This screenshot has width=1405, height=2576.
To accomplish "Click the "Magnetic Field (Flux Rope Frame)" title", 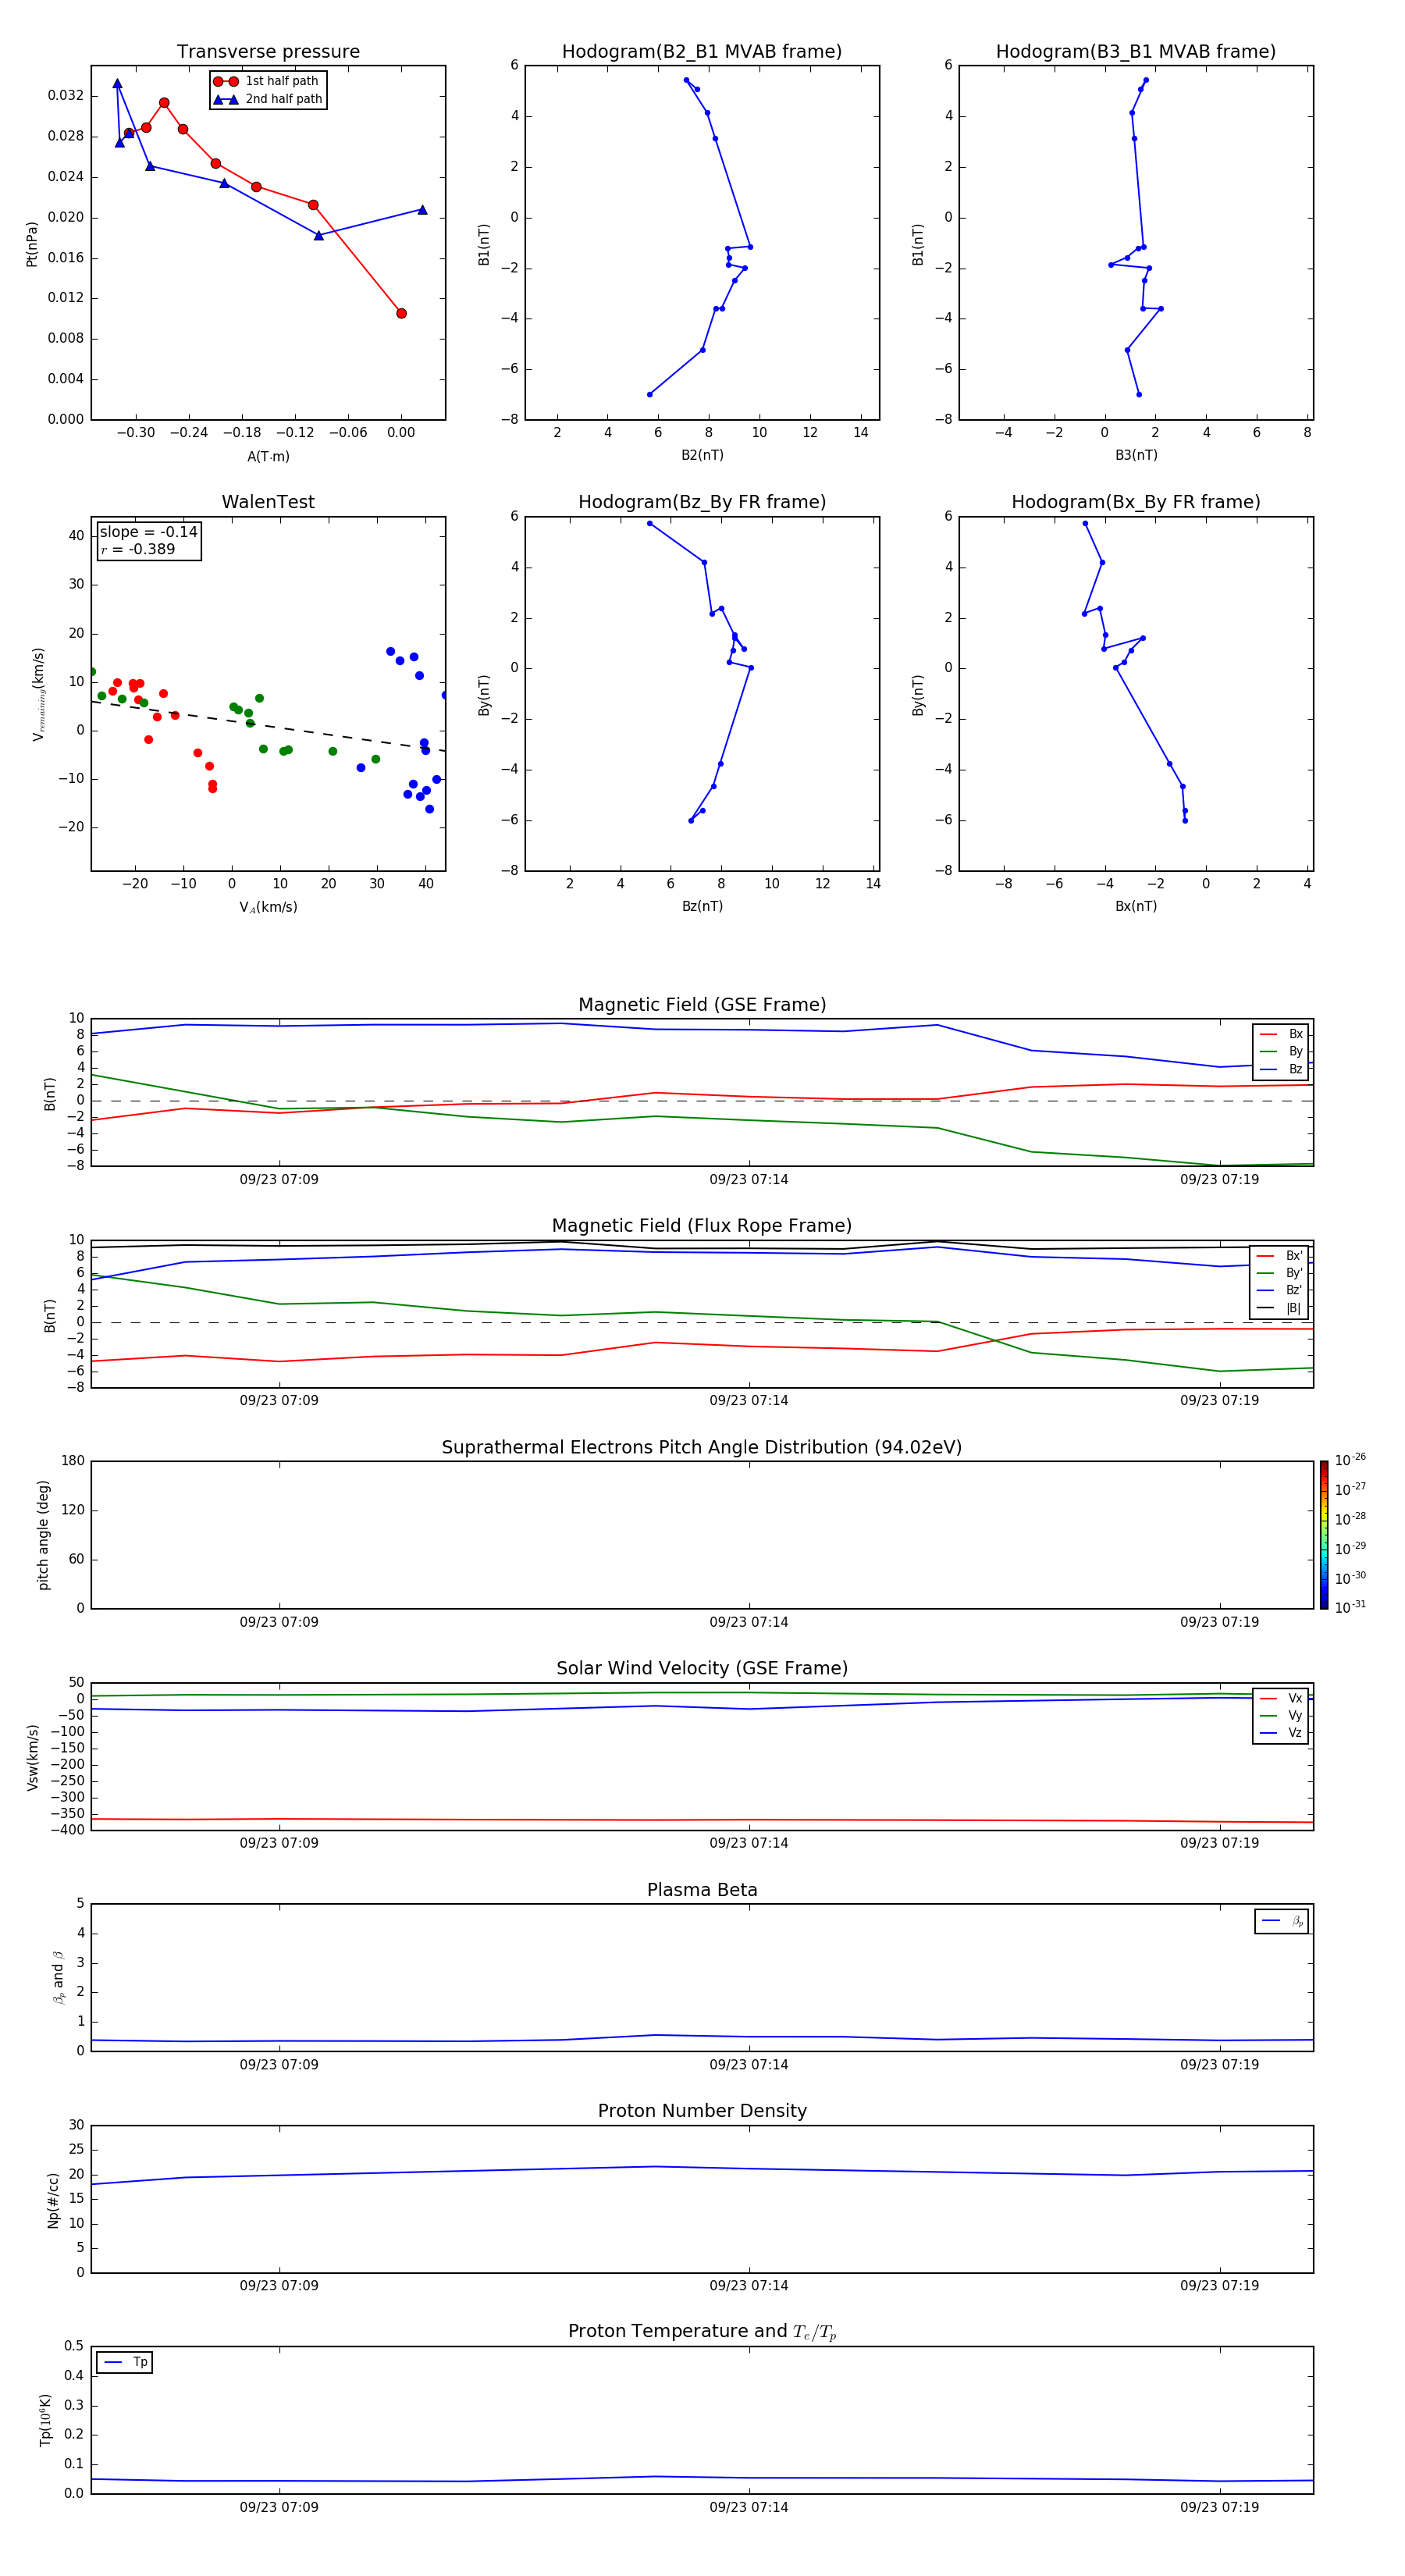I will tap(702, 1226).
